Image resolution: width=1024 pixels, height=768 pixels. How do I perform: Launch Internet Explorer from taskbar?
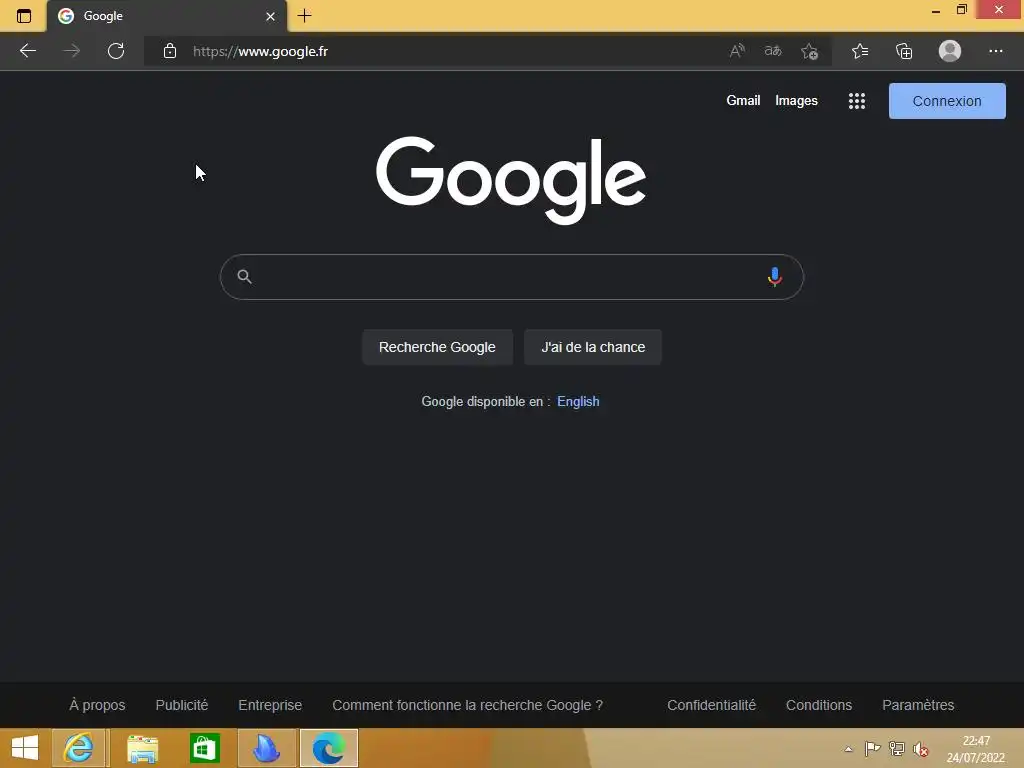pos(78,748)
